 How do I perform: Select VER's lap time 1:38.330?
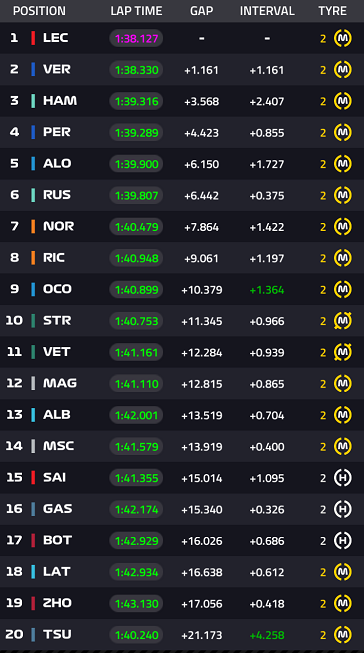[136, 70]
